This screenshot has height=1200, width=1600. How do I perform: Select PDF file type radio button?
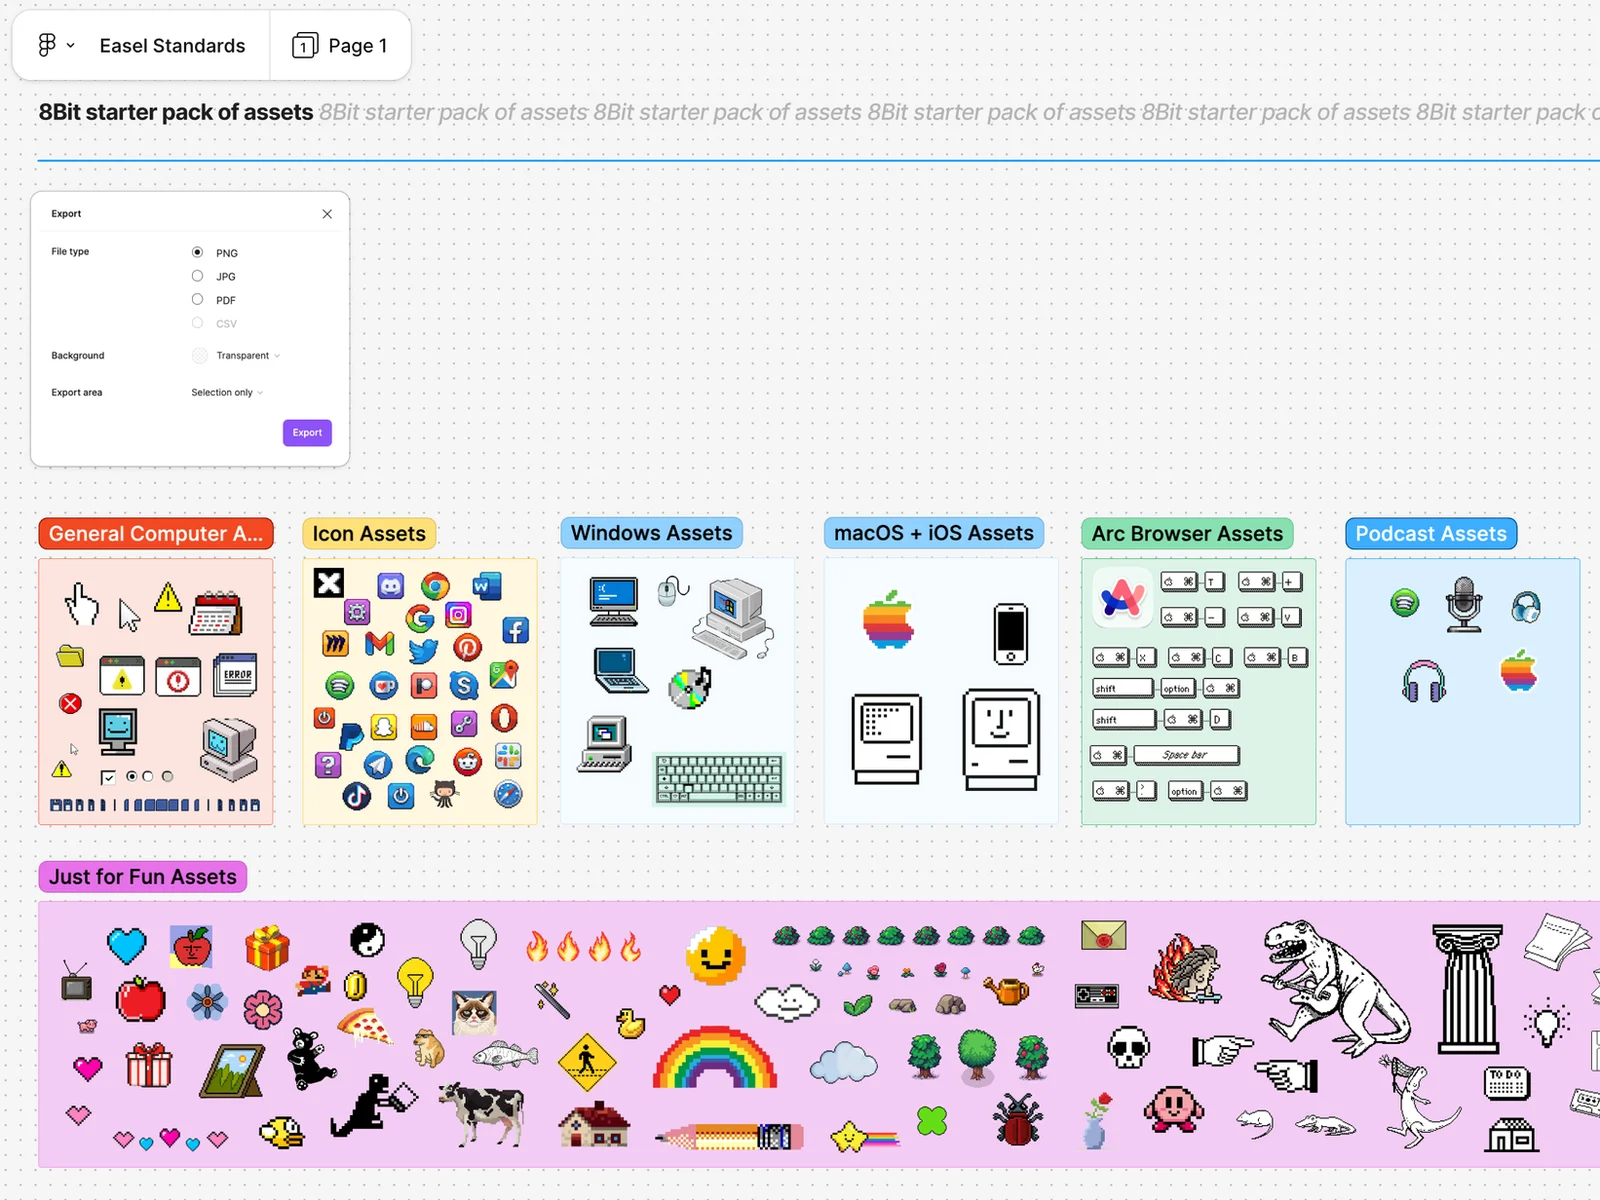pos(197,299)
